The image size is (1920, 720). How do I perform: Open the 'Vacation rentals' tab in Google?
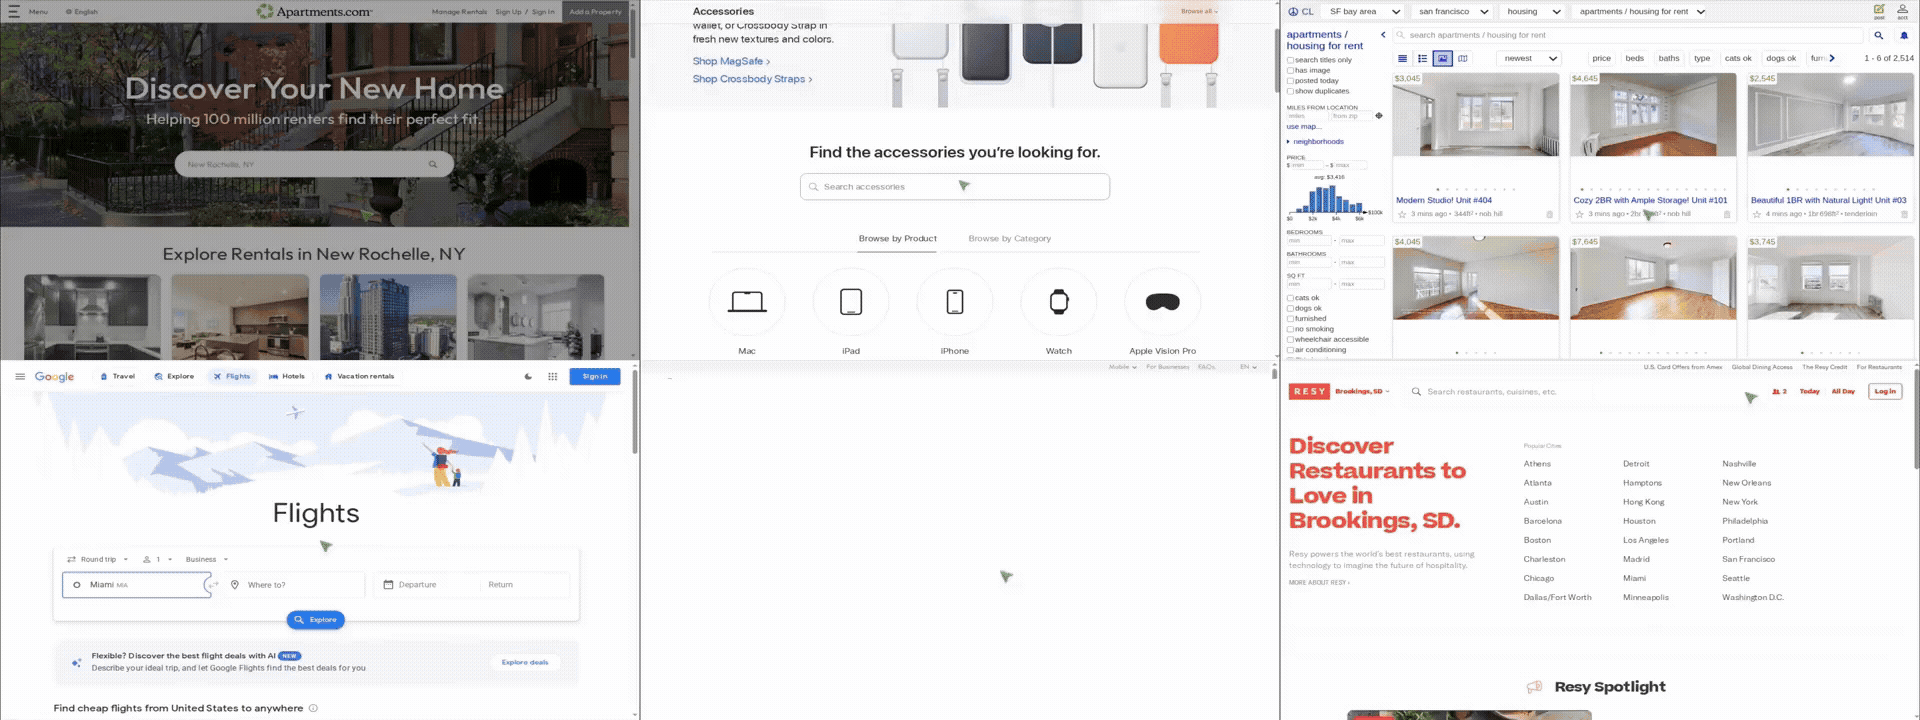coord(359,377)
